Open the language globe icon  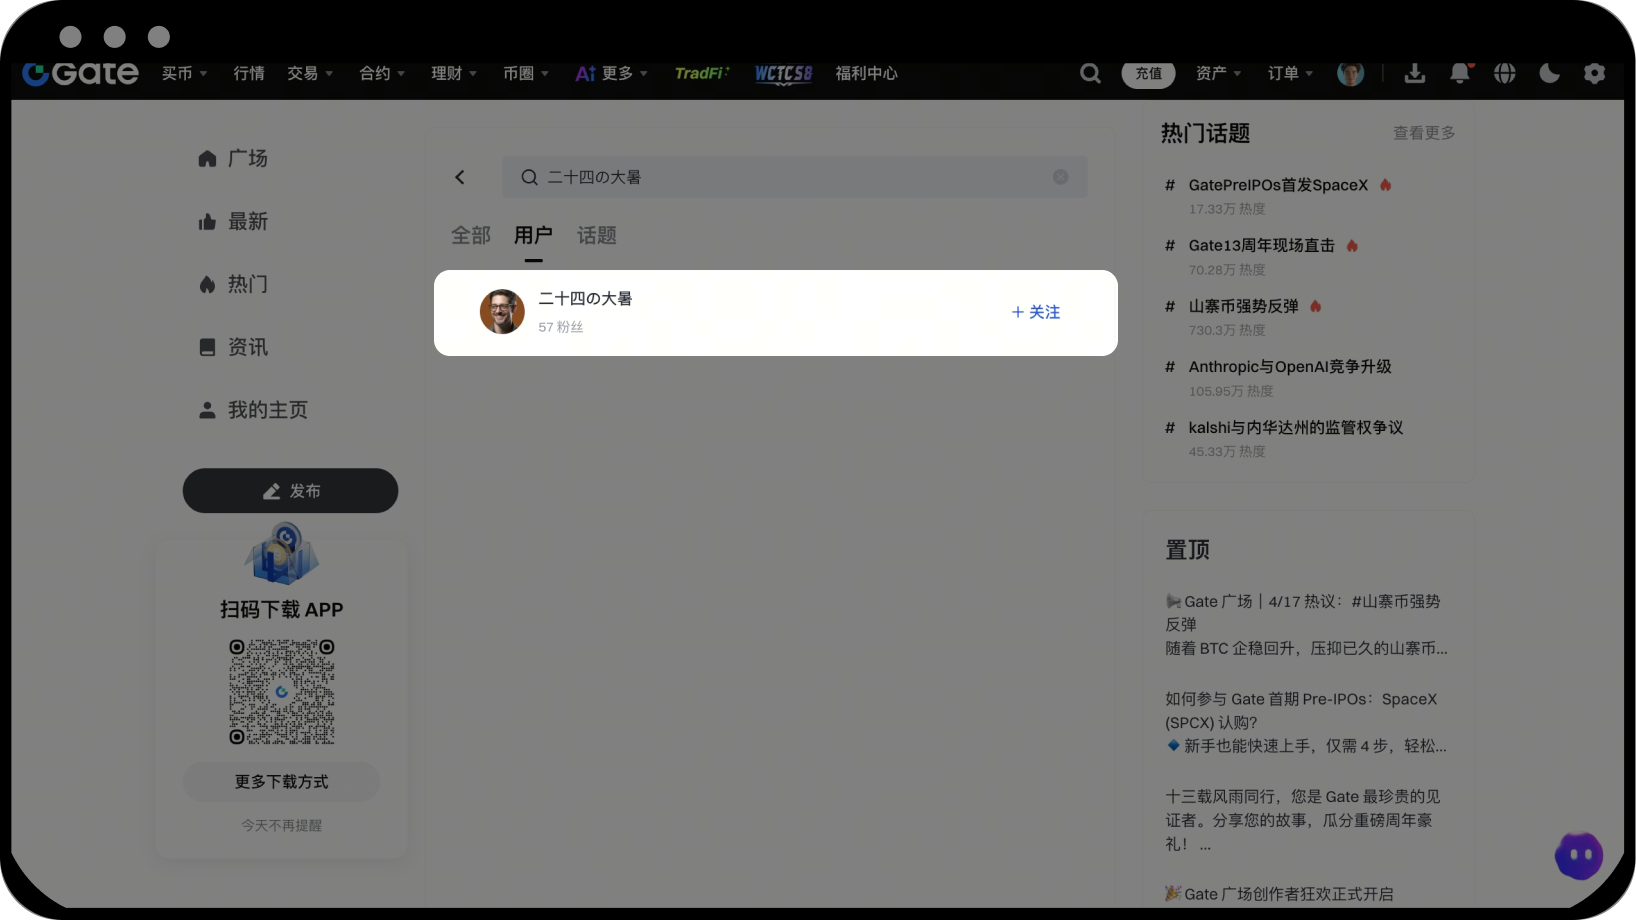(1505, 73)
